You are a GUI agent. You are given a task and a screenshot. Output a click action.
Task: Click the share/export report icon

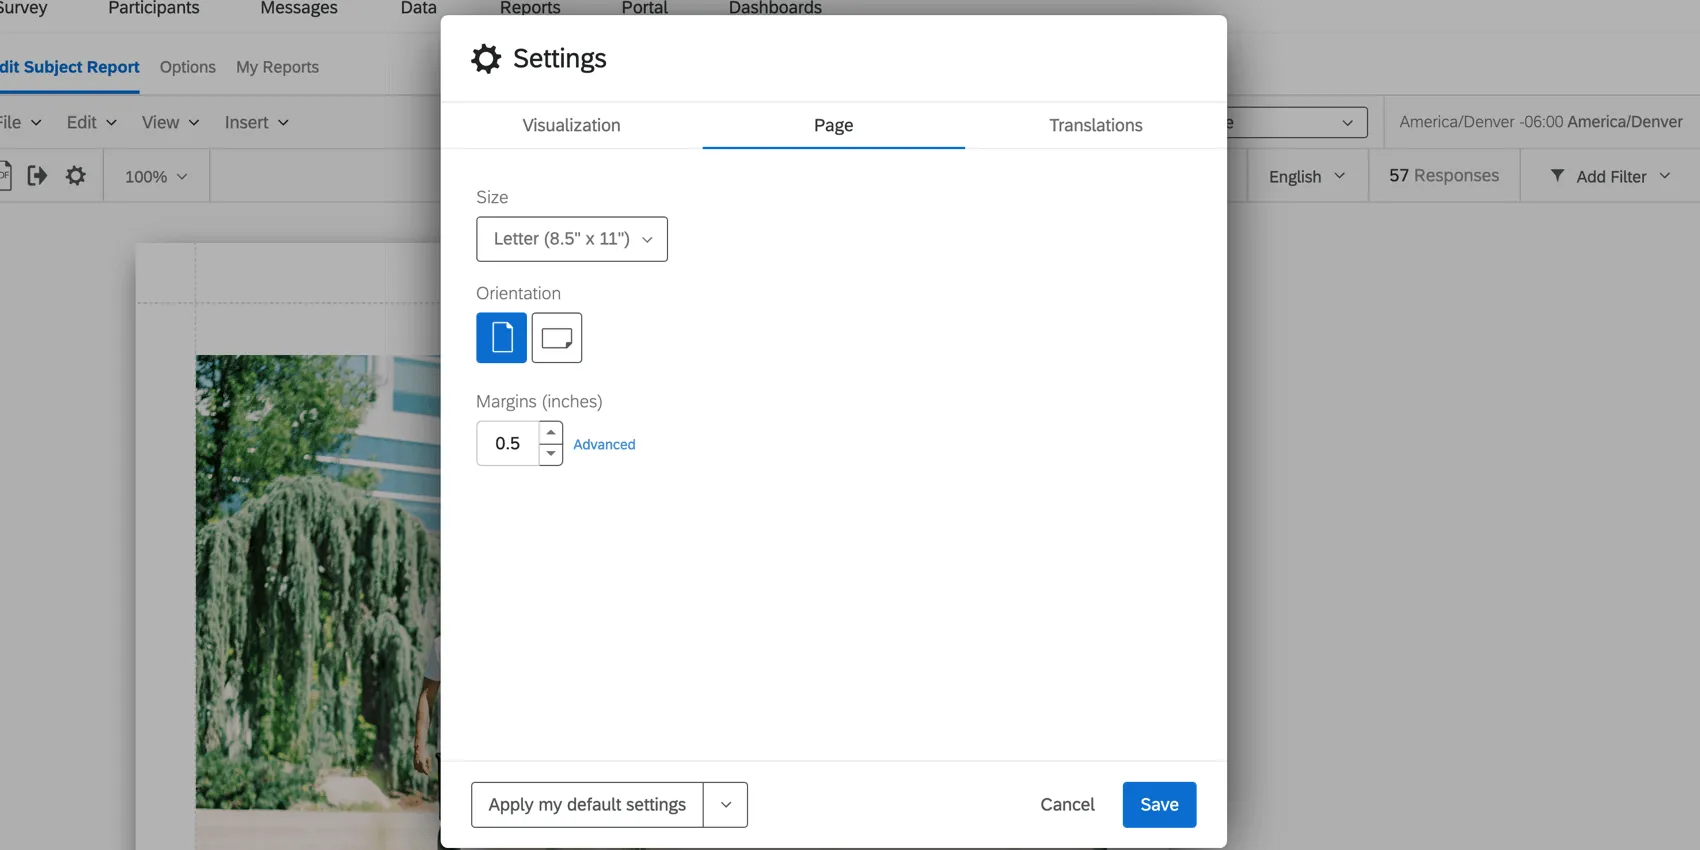tap(37, 176)
